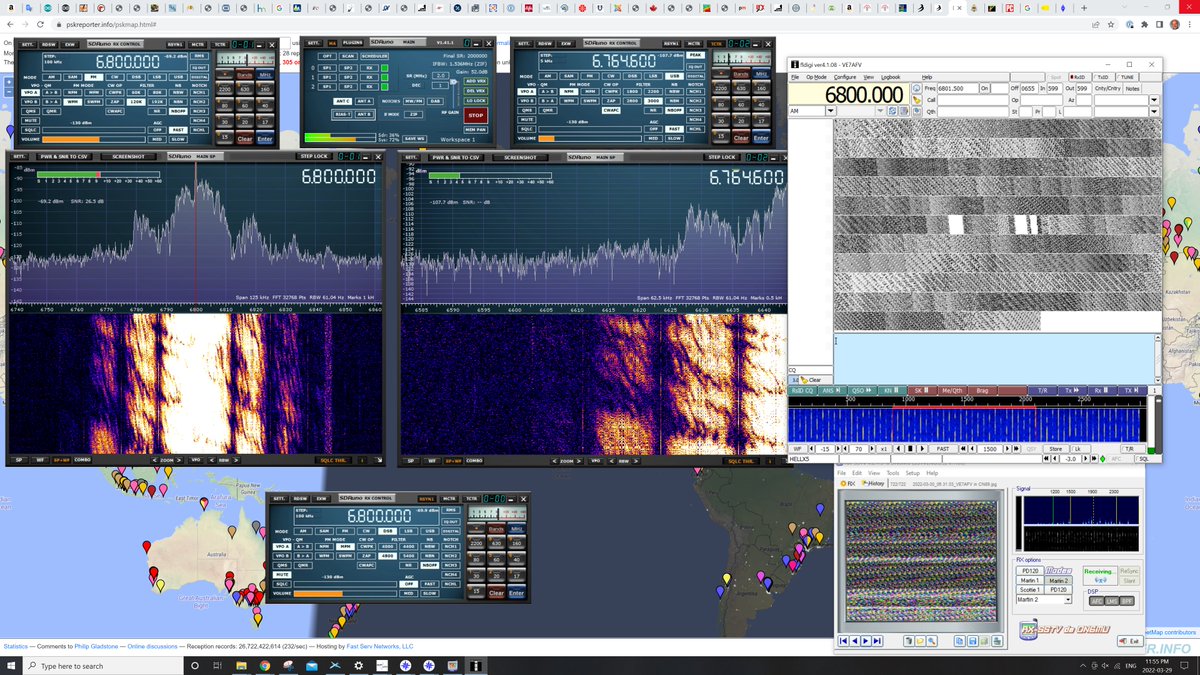Click fldigi Tx macro button with double arrows

(x=1072, y=390)
